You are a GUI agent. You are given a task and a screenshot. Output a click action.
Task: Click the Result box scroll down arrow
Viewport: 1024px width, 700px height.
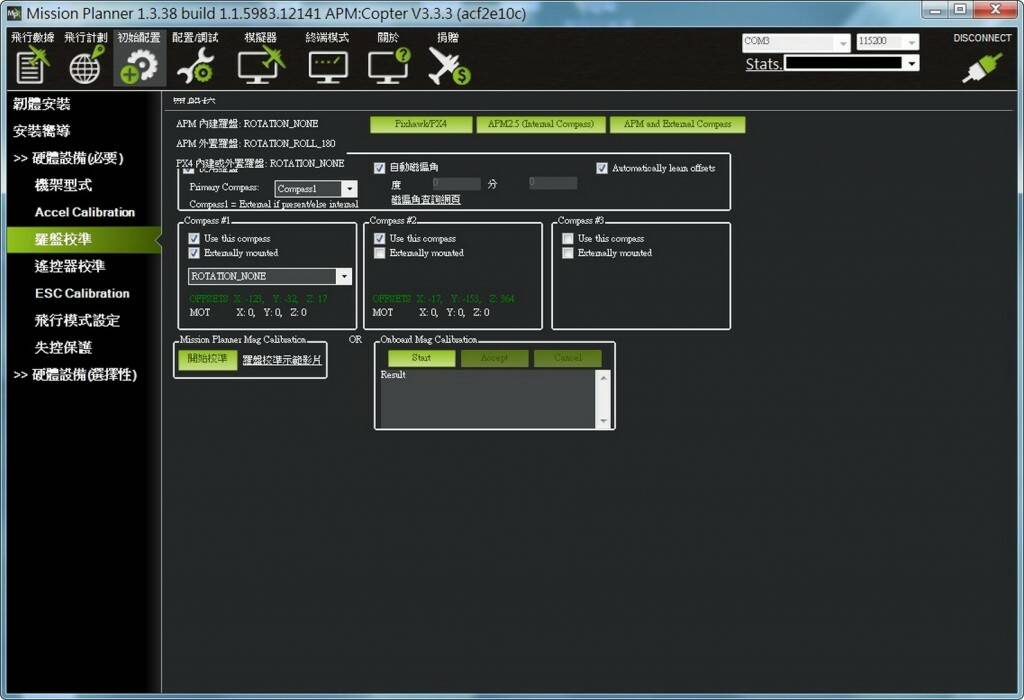pyautogui.click(x=603, y=421)
